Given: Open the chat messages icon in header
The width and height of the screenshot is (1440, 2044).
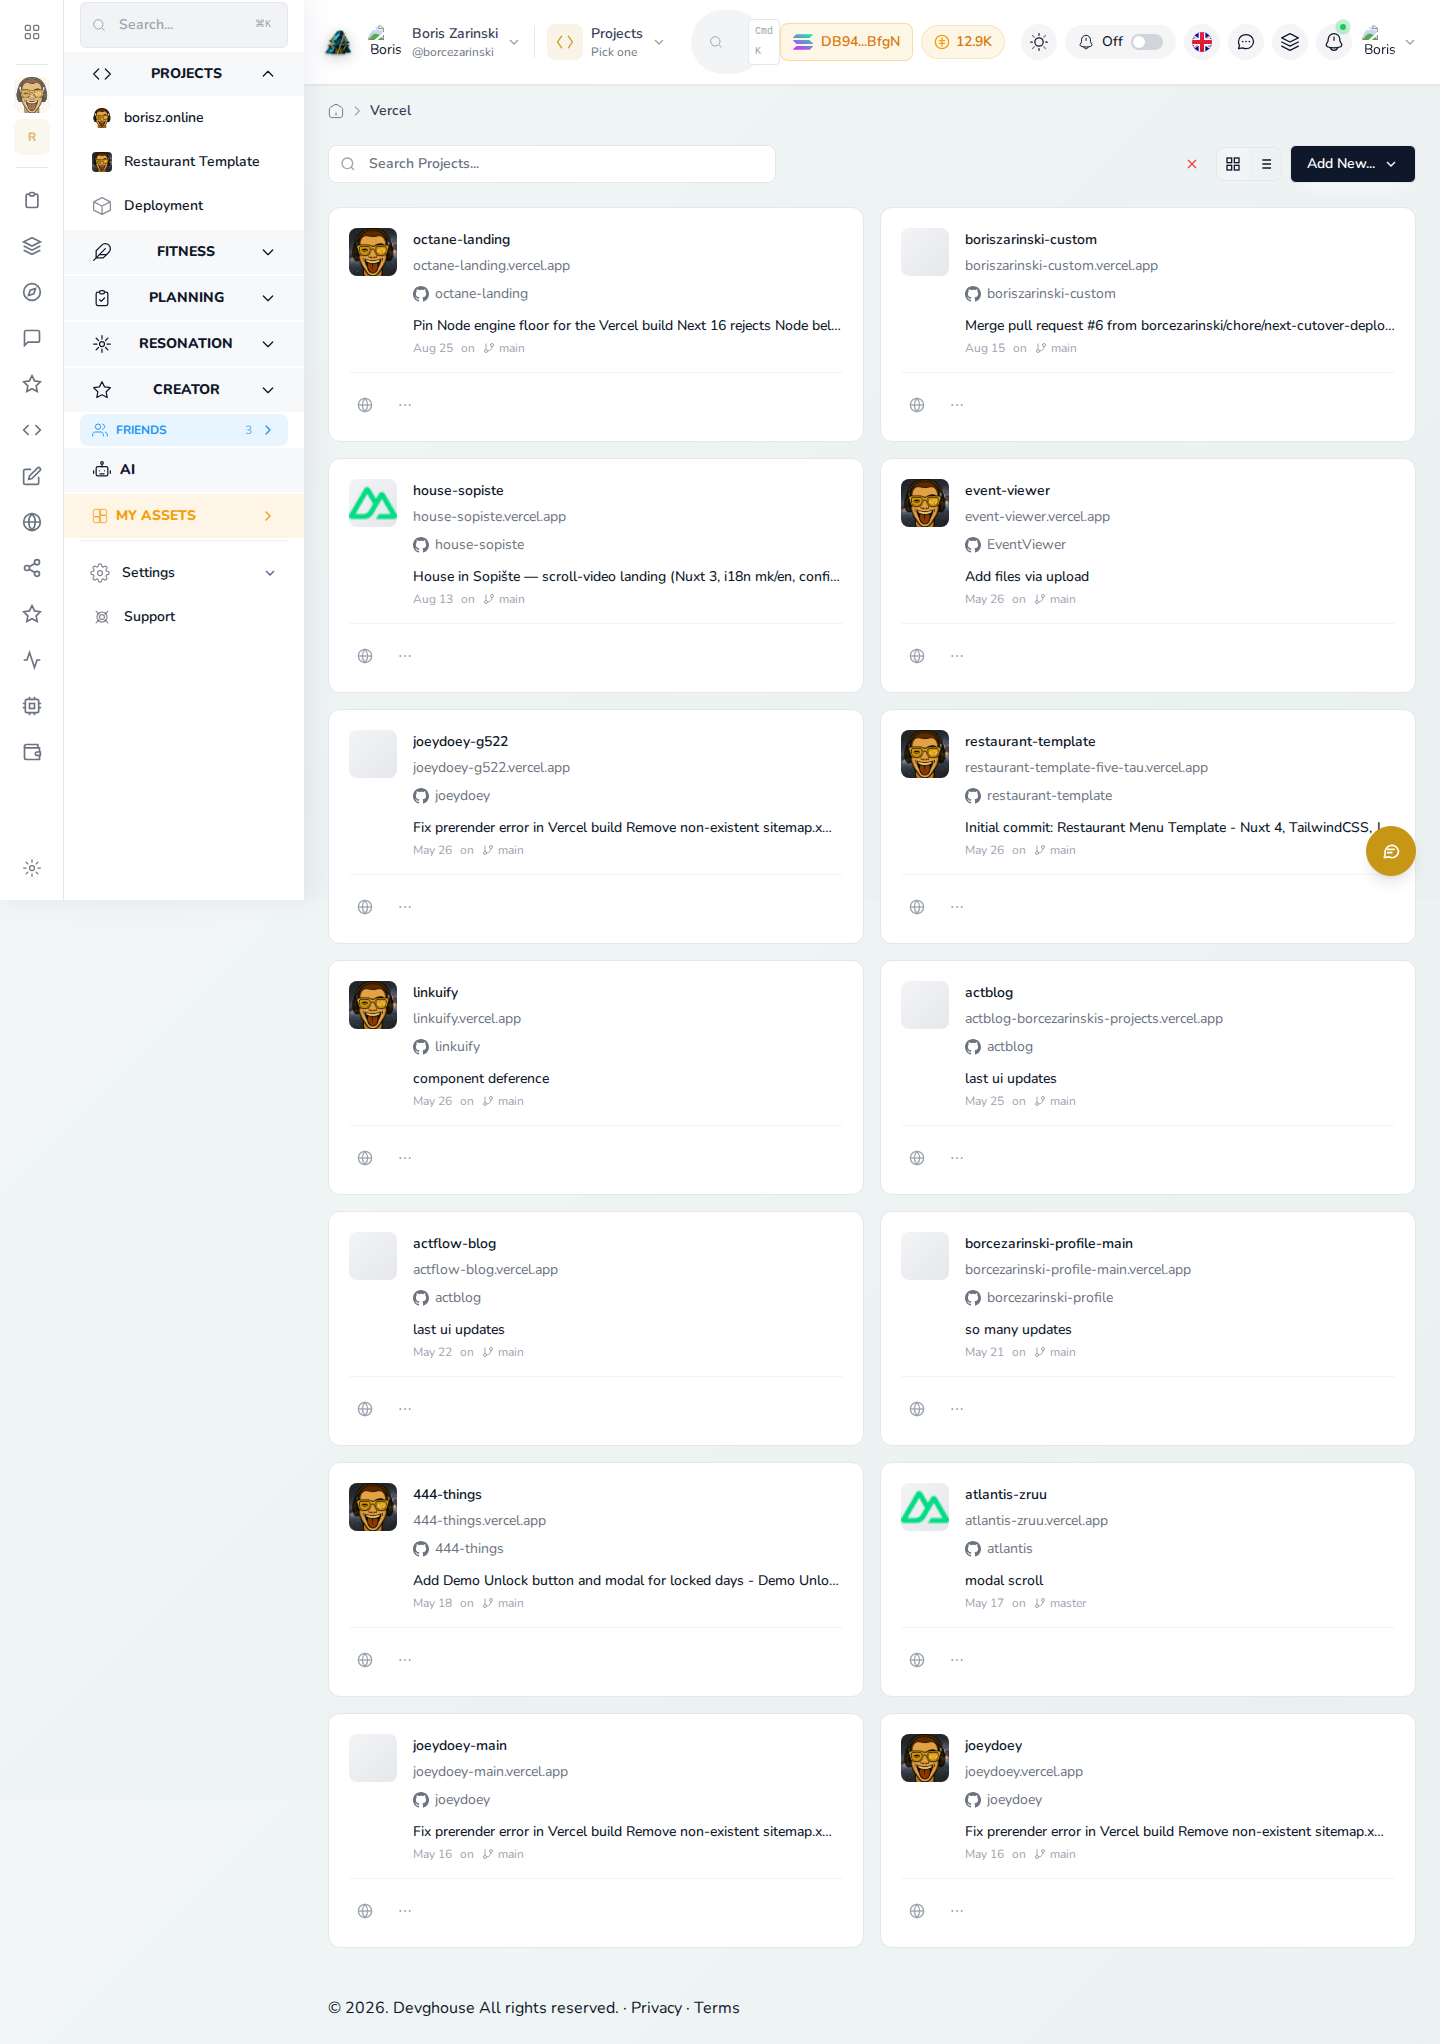Looking at the screenshot, I should point(1246,42).
